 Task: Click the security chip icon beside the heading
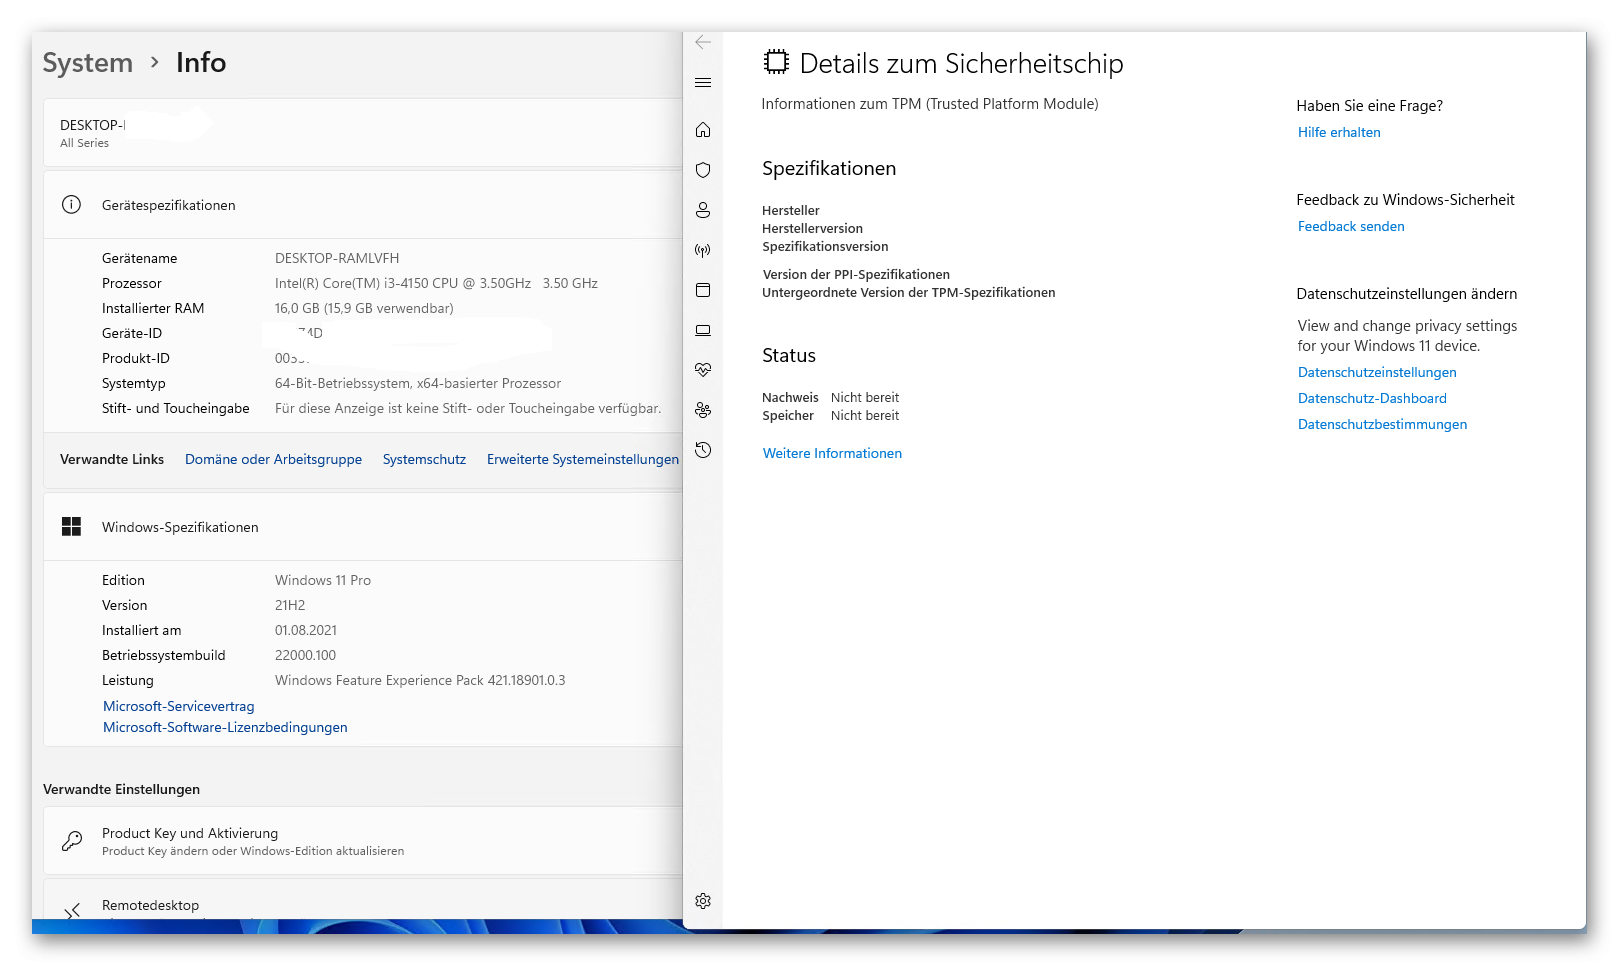(776, 62)
